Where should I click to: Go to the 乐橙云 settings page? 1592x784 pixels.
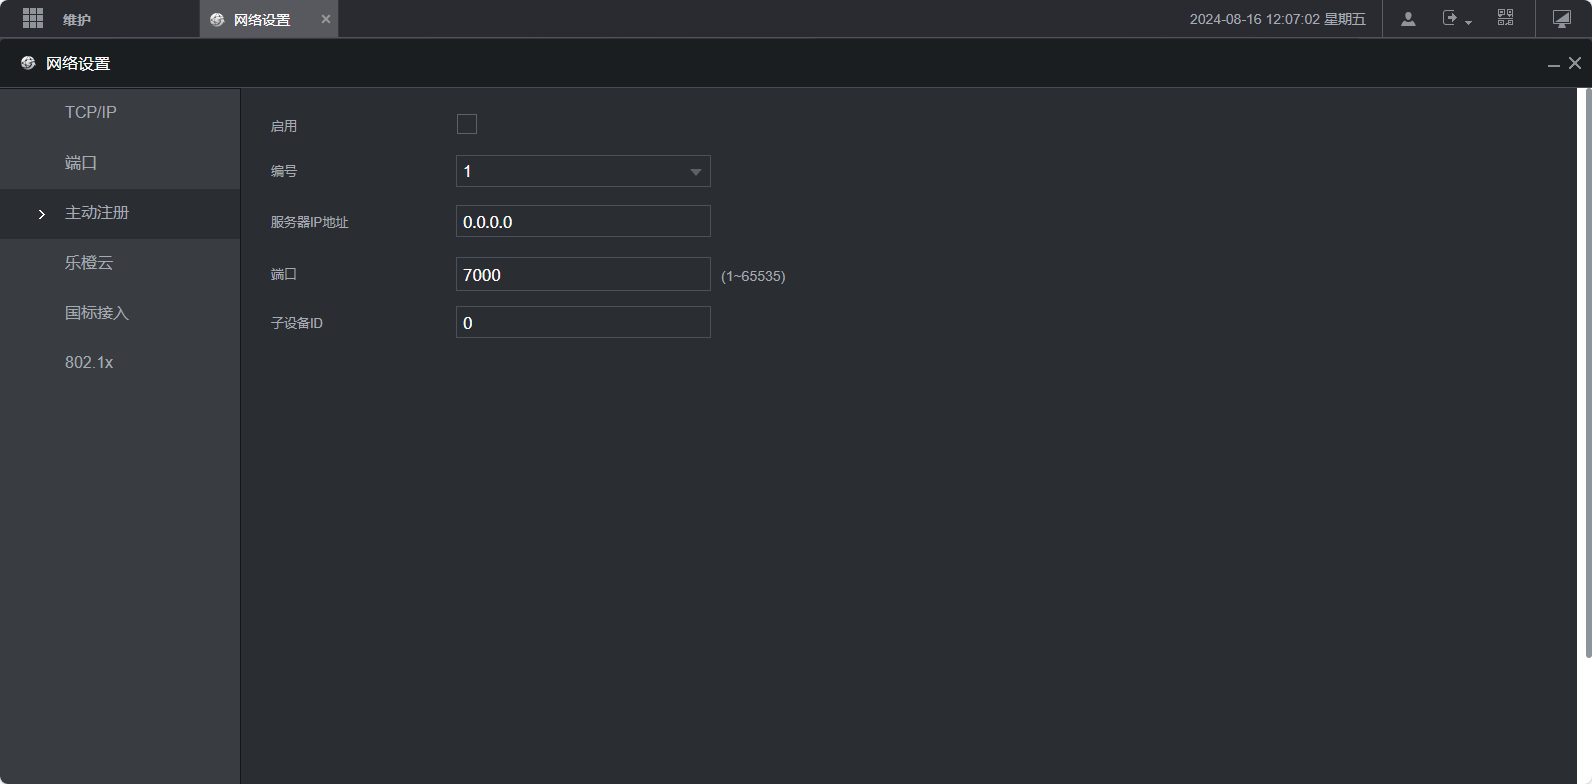[89, 263]
